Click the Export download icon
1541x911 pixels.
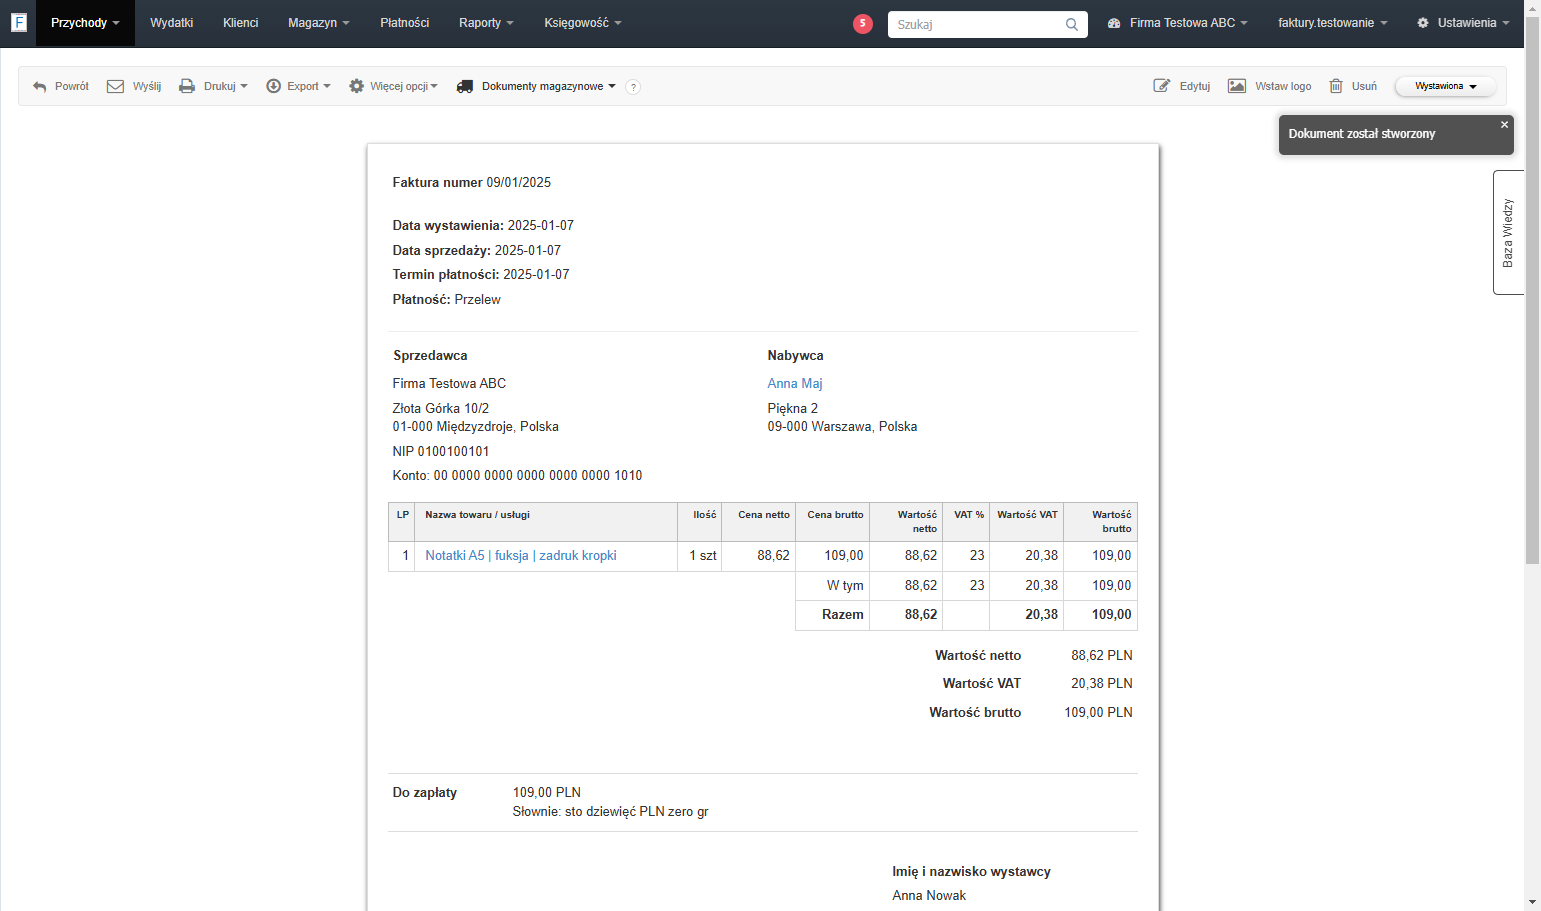273,87
